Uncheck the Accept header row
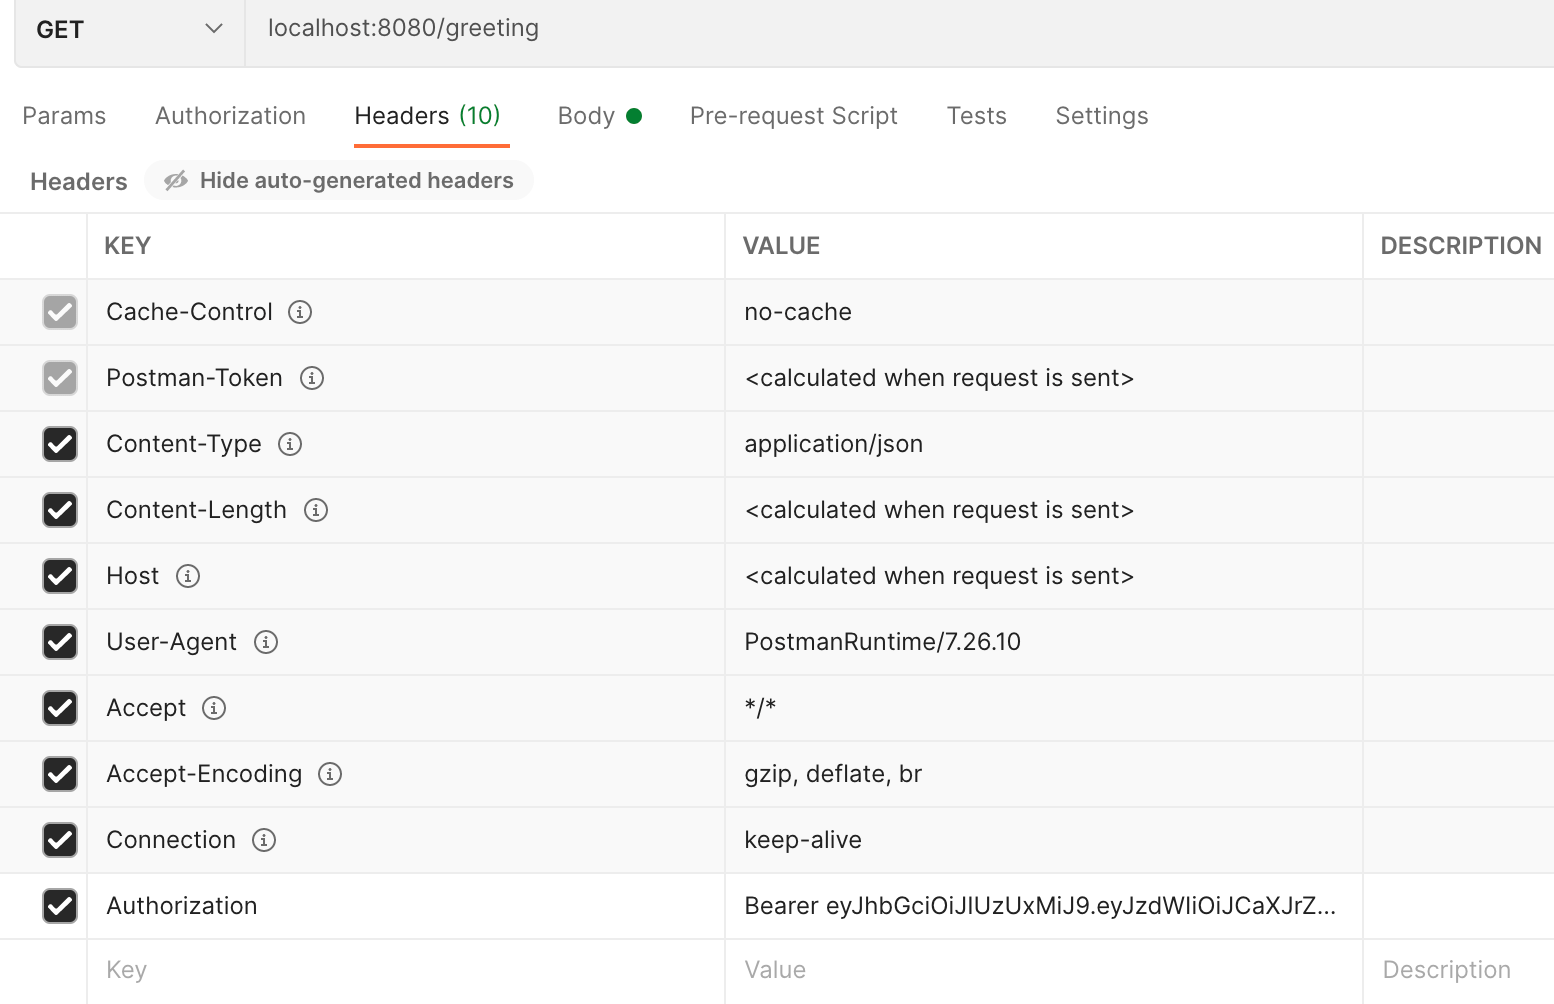The width and height of the screenshot is (1554, 1004). (60, 708)
